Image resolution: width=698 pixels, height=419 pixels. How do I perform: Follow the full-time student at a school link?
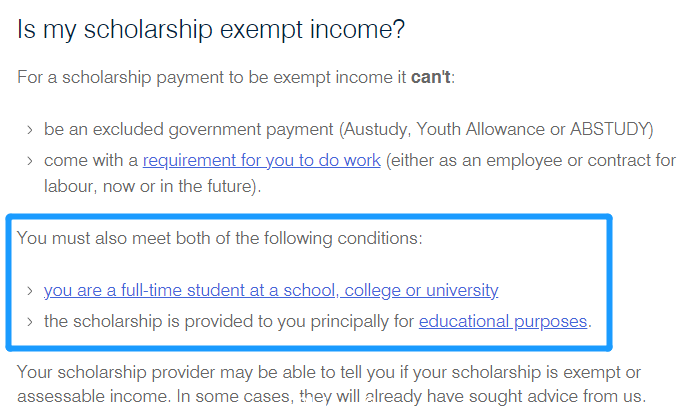pos(271,290)
